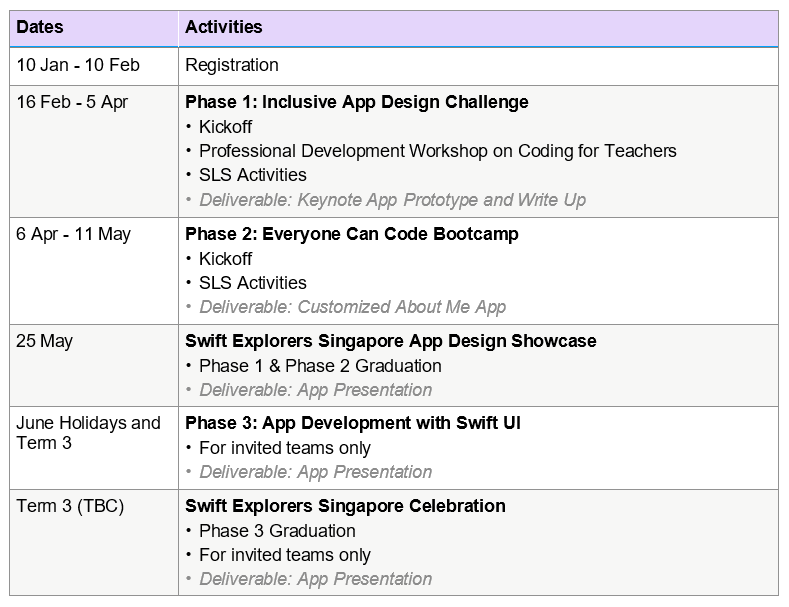Select Swift Explorers Singapore App Design Showcase
Image resolution: width=789 pixels, height=607 pixels.
click(391, 341)
